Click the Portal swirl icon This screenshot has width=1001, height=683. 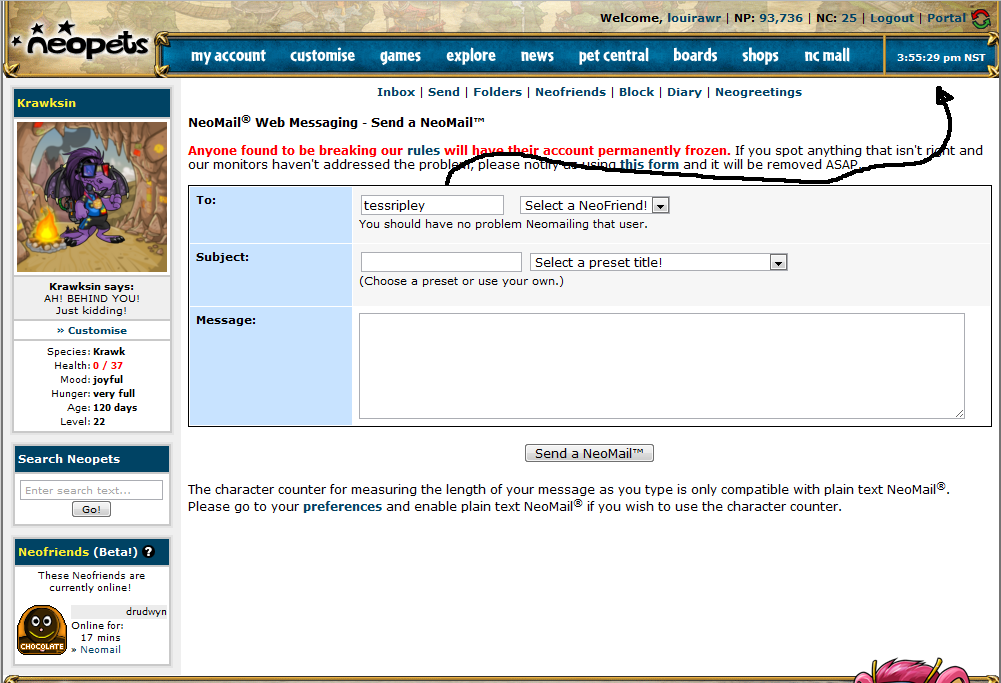click(981, 18)
